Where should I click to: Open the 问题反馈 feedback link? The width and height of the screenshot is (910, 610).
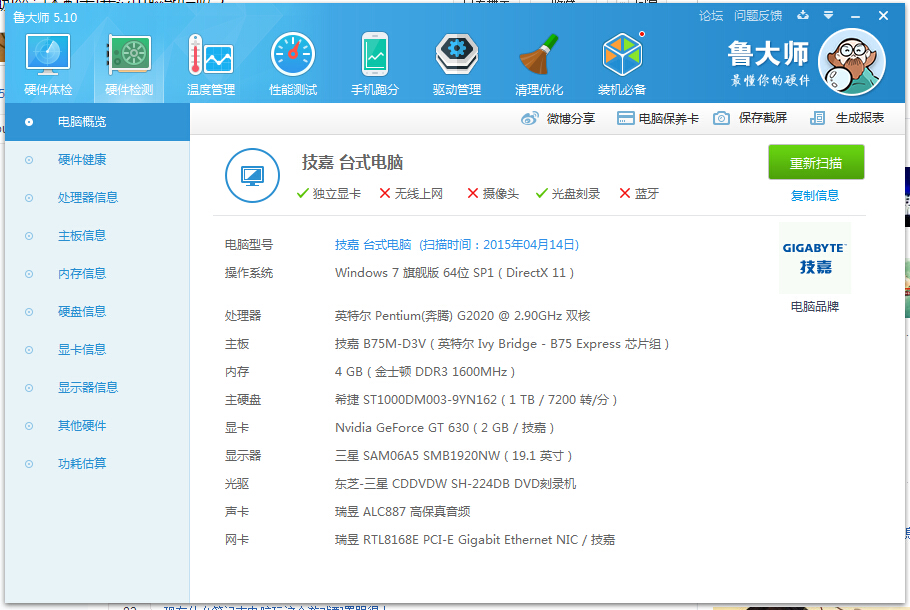click(x=758, y=16)
